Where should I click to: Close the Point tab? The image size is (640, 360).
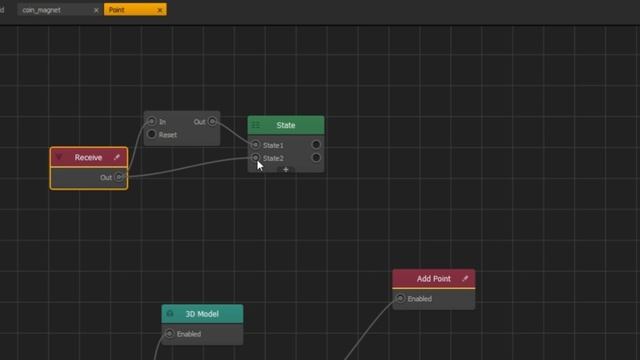[x=160, y=10]
